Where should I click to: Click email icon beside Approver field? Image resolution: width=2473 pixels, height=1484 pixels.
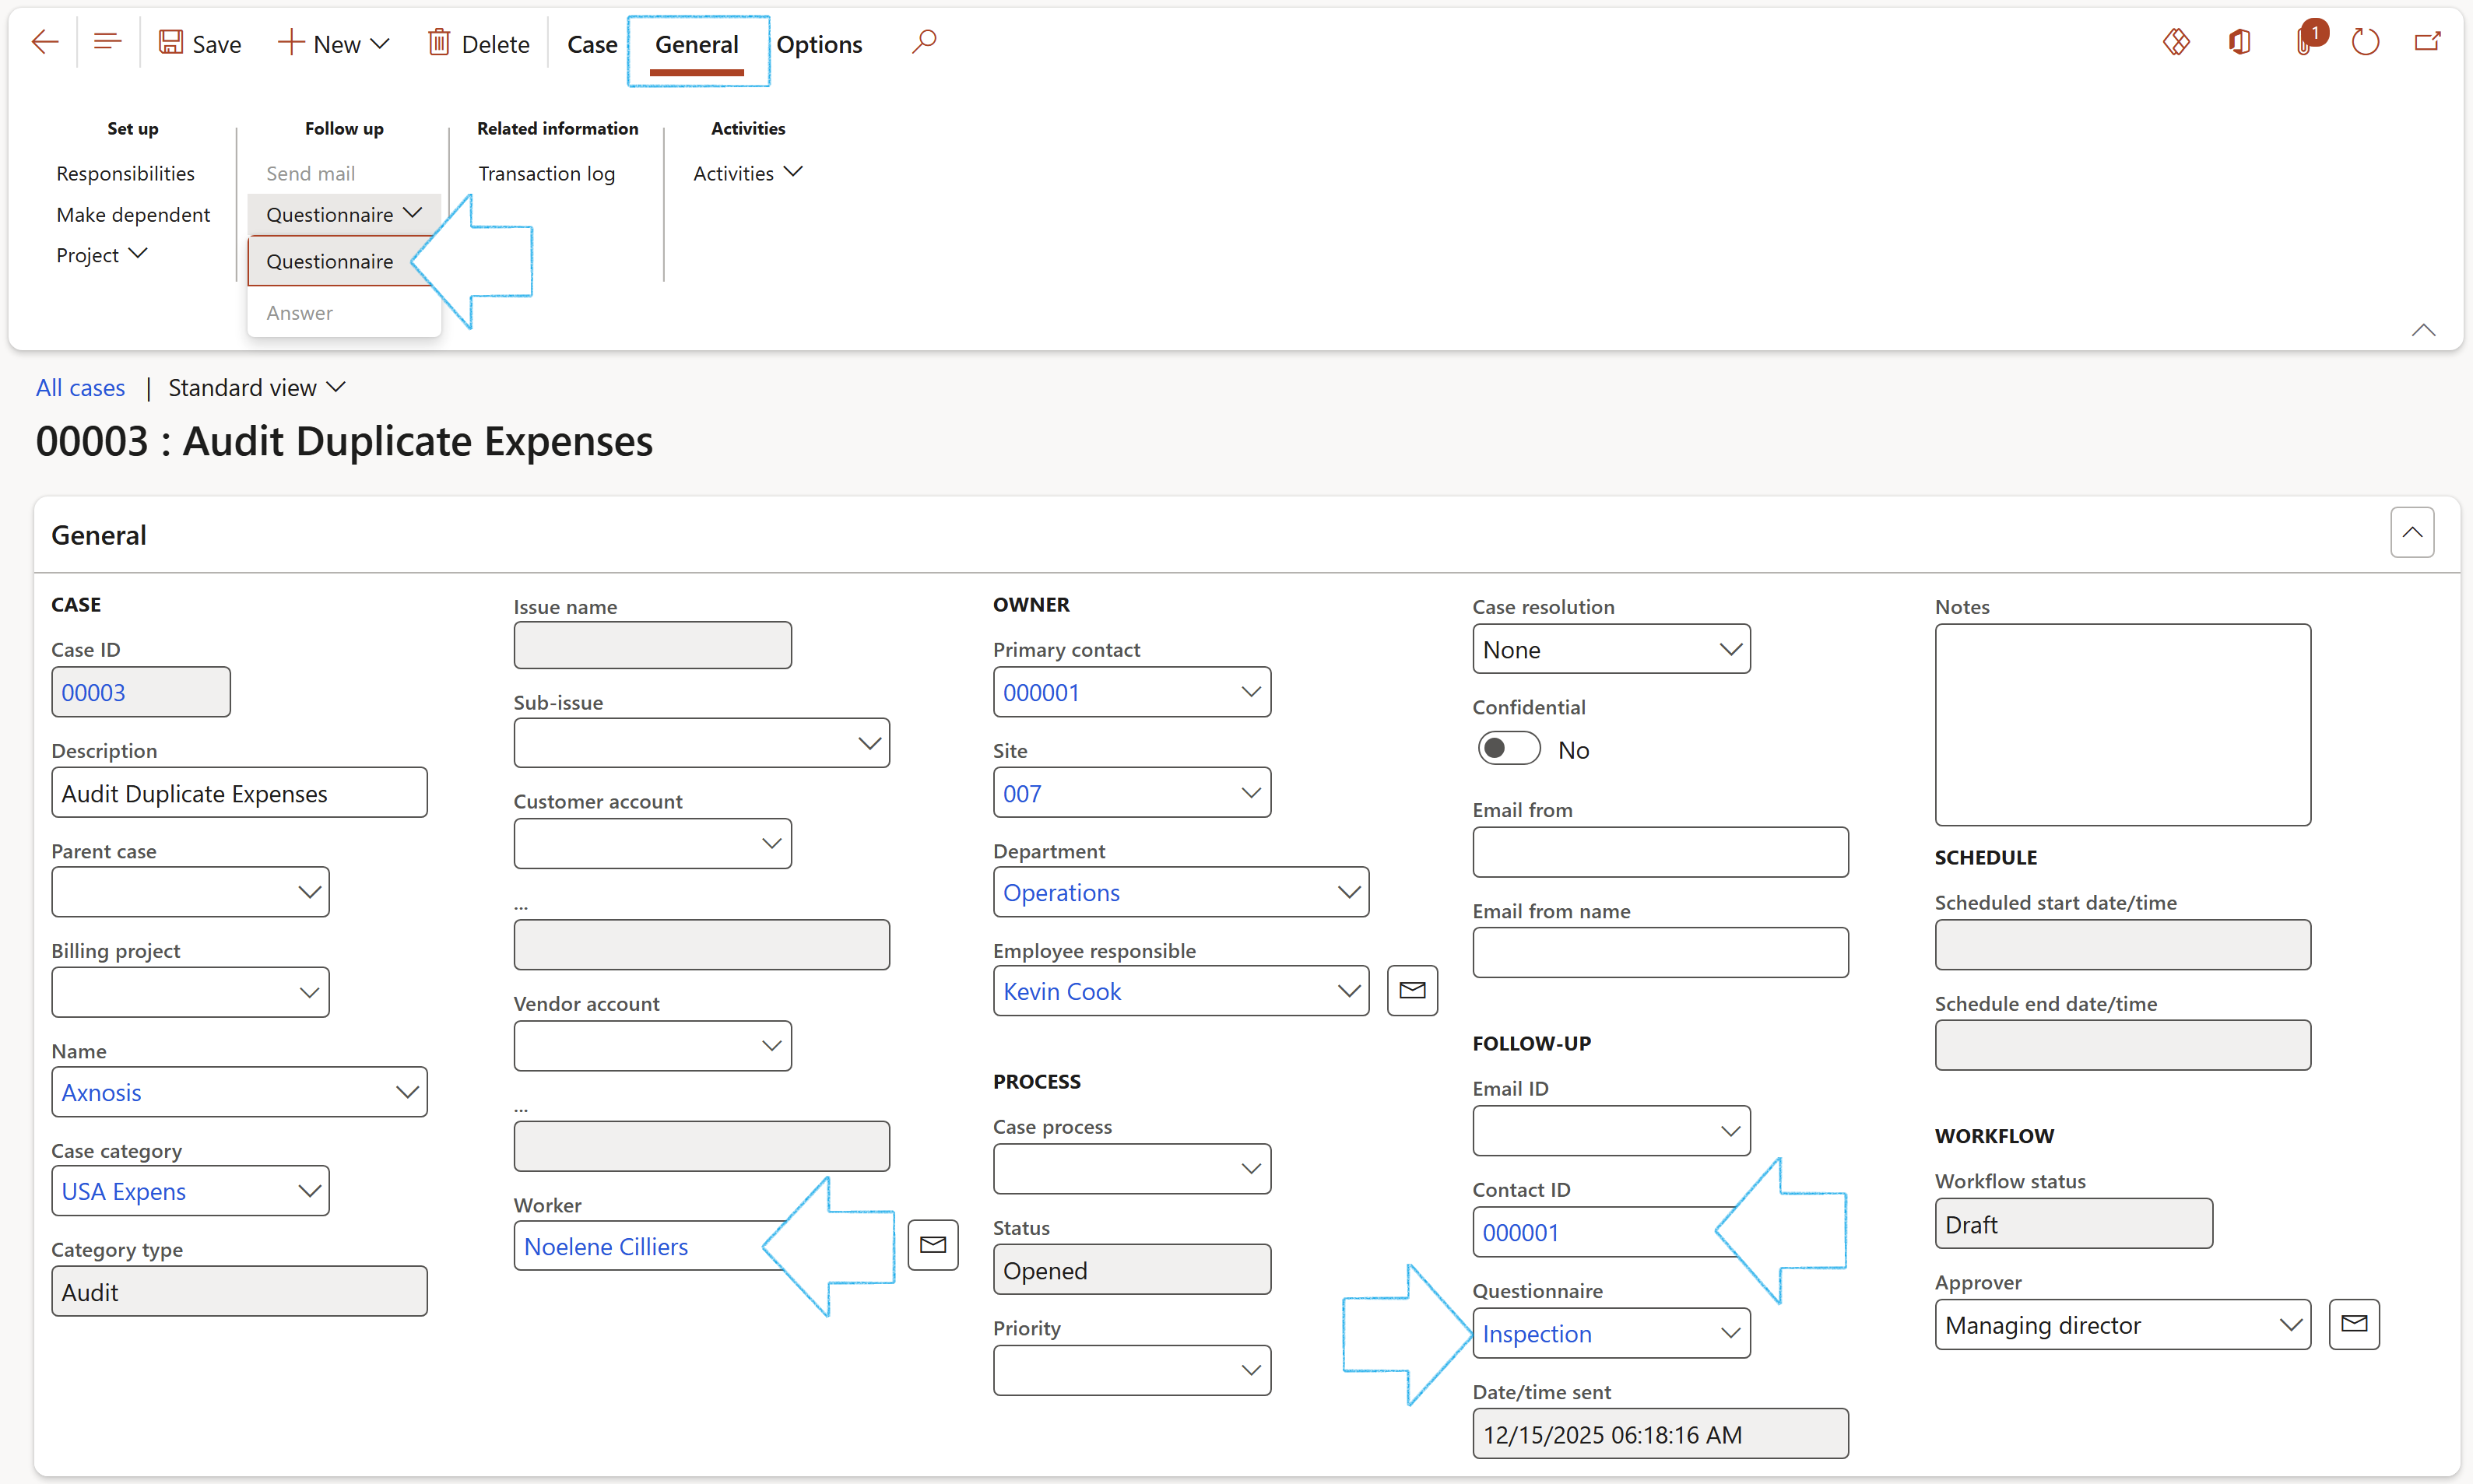(x=2354, y=1324)
